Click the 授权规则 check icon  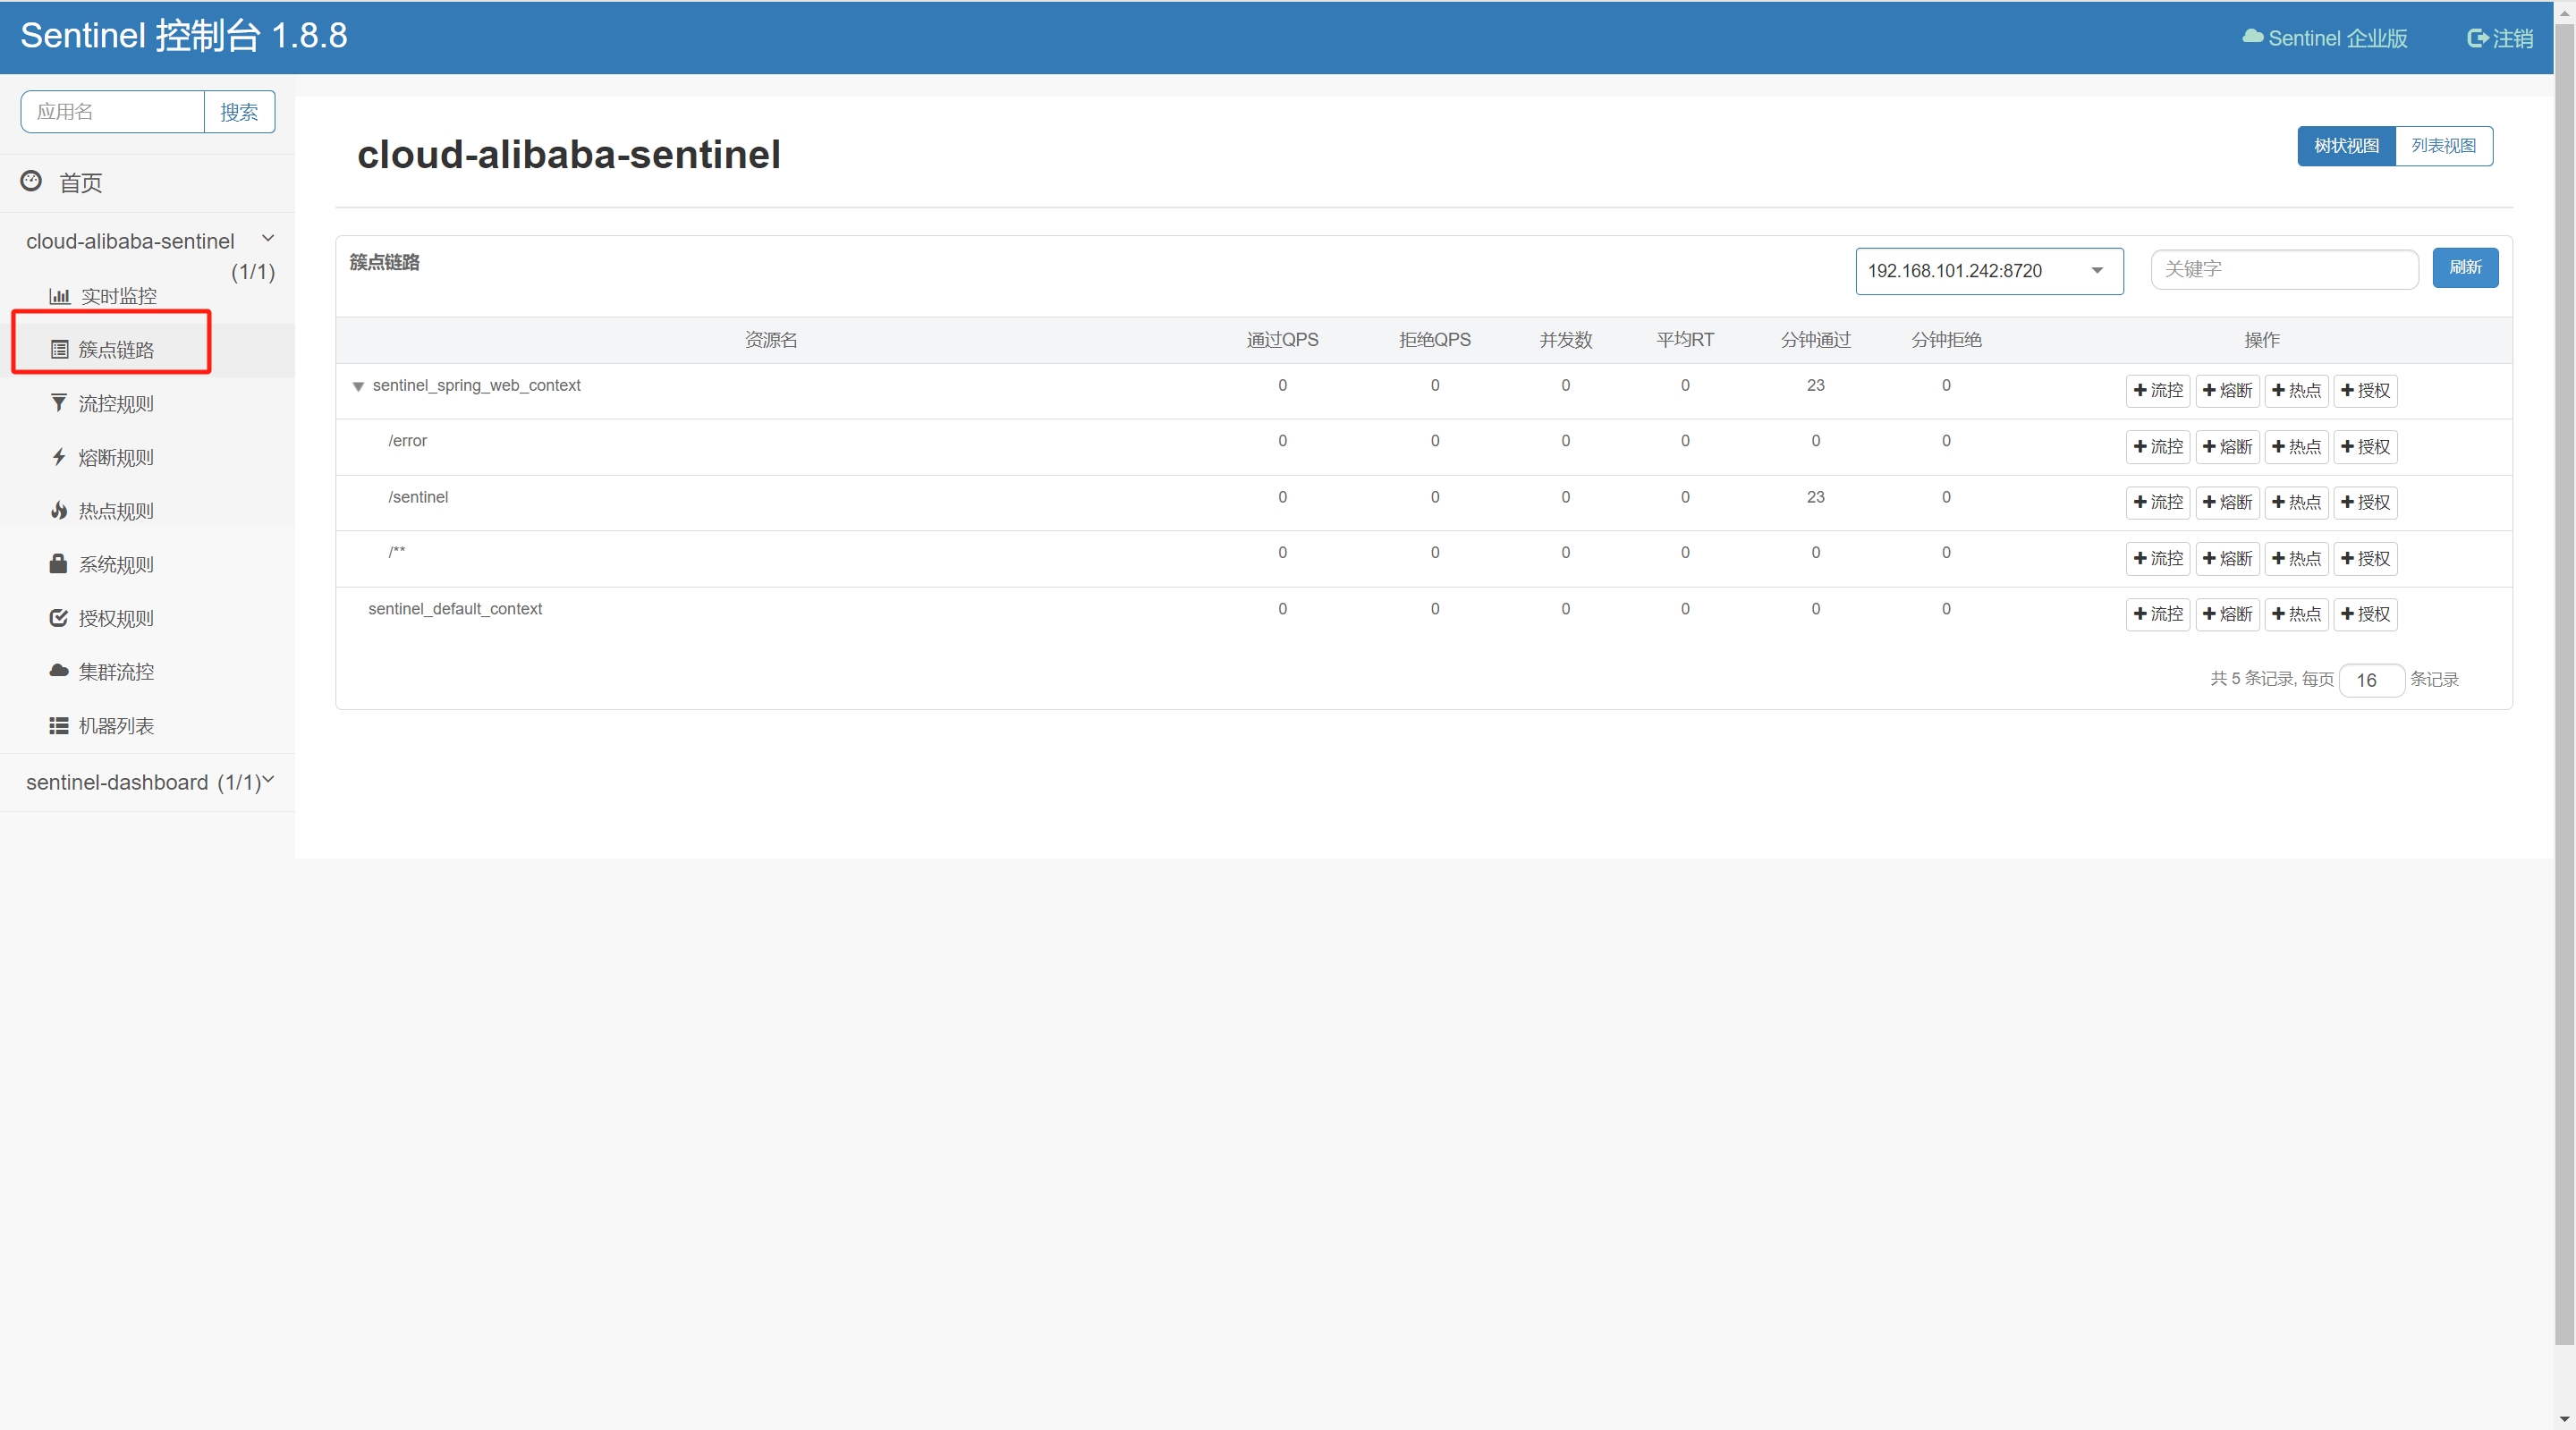(58, 618)
